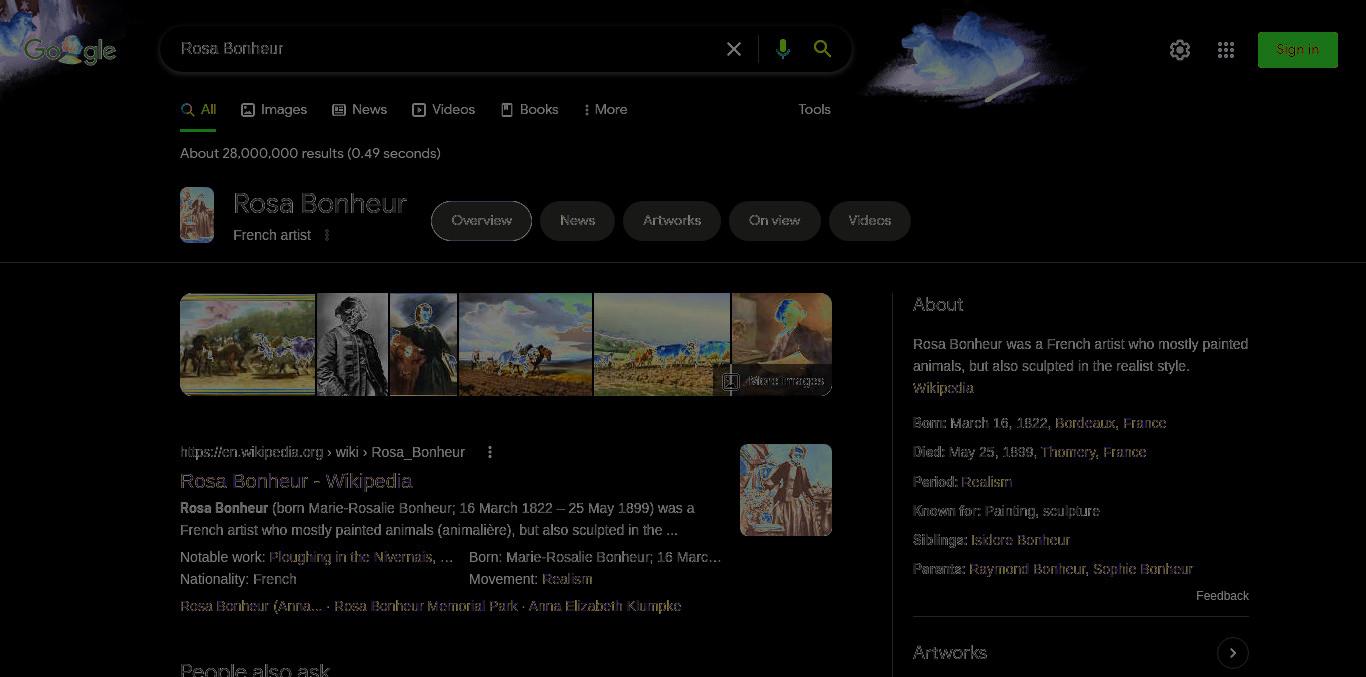Open options dots beside French artist

(326, 235)
